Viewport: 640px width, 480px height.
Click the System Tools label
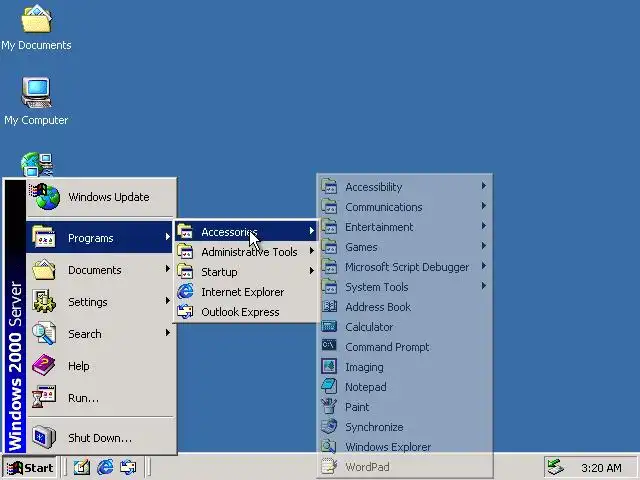pyautogui.click(x=377, y=287)
